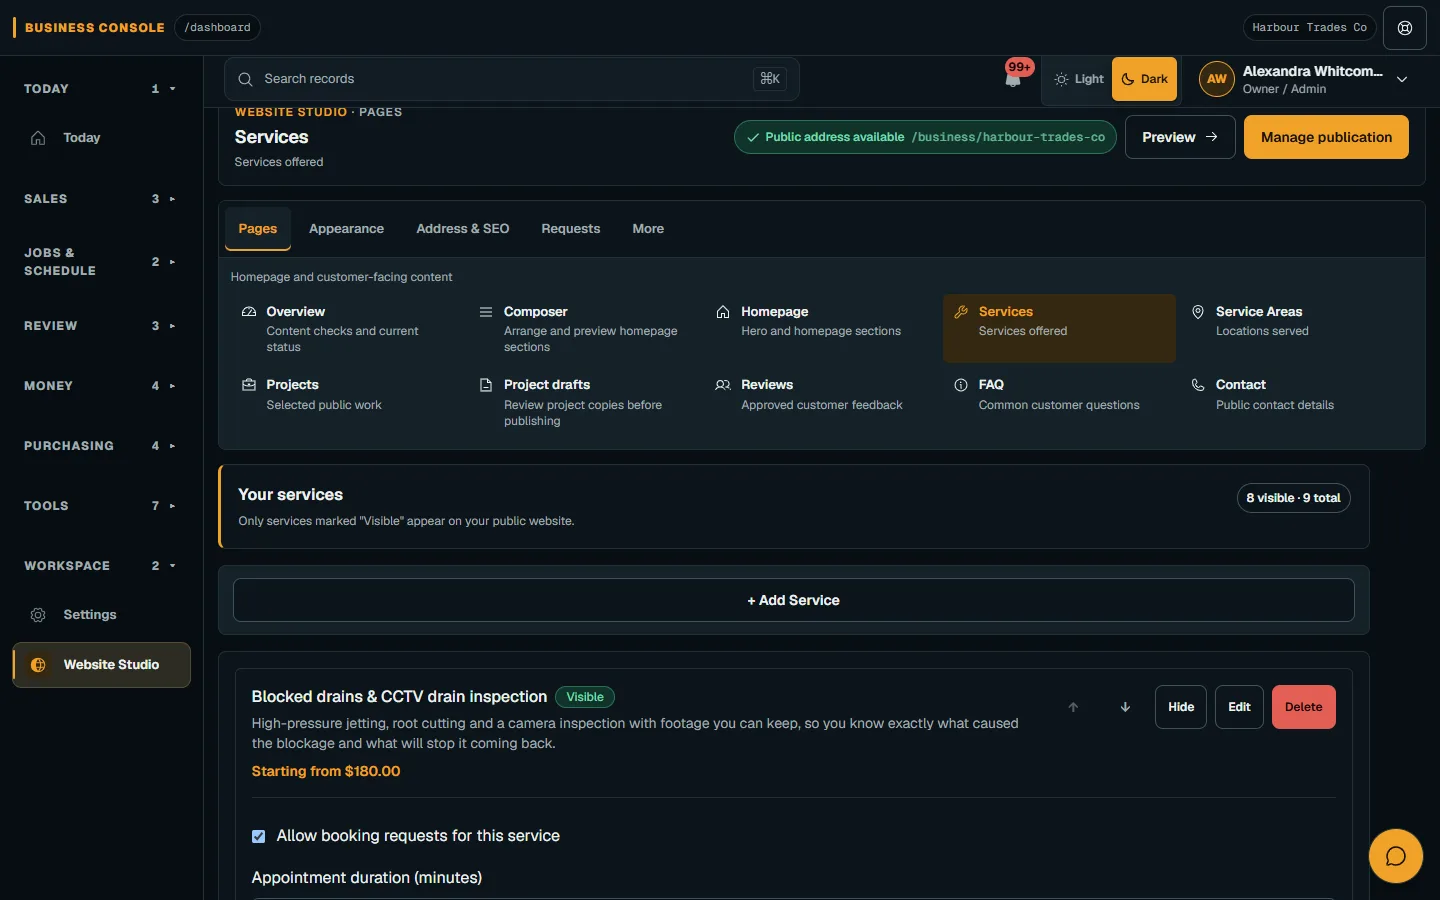The image size is (1440, 900).
Task: Uncheck Allow booking requests for this service
Action: [x=259, y=836]
